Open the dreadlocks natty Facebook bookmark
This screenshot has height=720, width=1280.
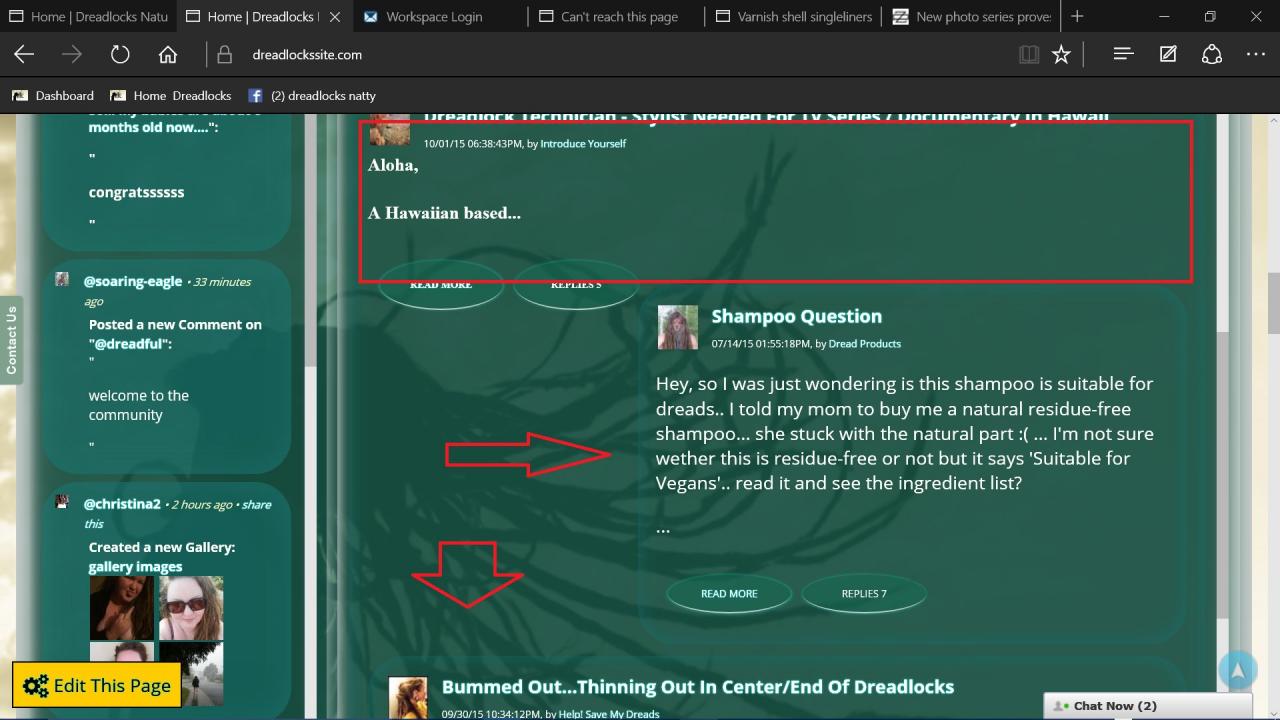[x=312, y=96]
